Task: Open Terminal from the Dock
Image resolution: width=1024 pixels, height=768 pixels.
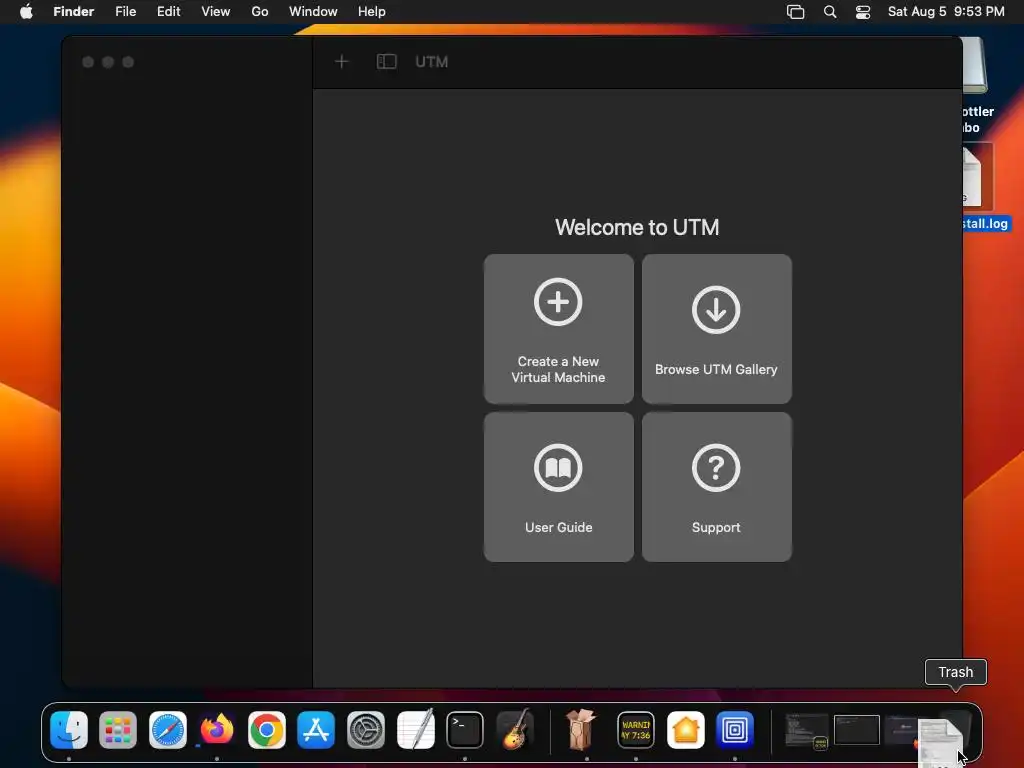Action: click(x=465, y=729)
